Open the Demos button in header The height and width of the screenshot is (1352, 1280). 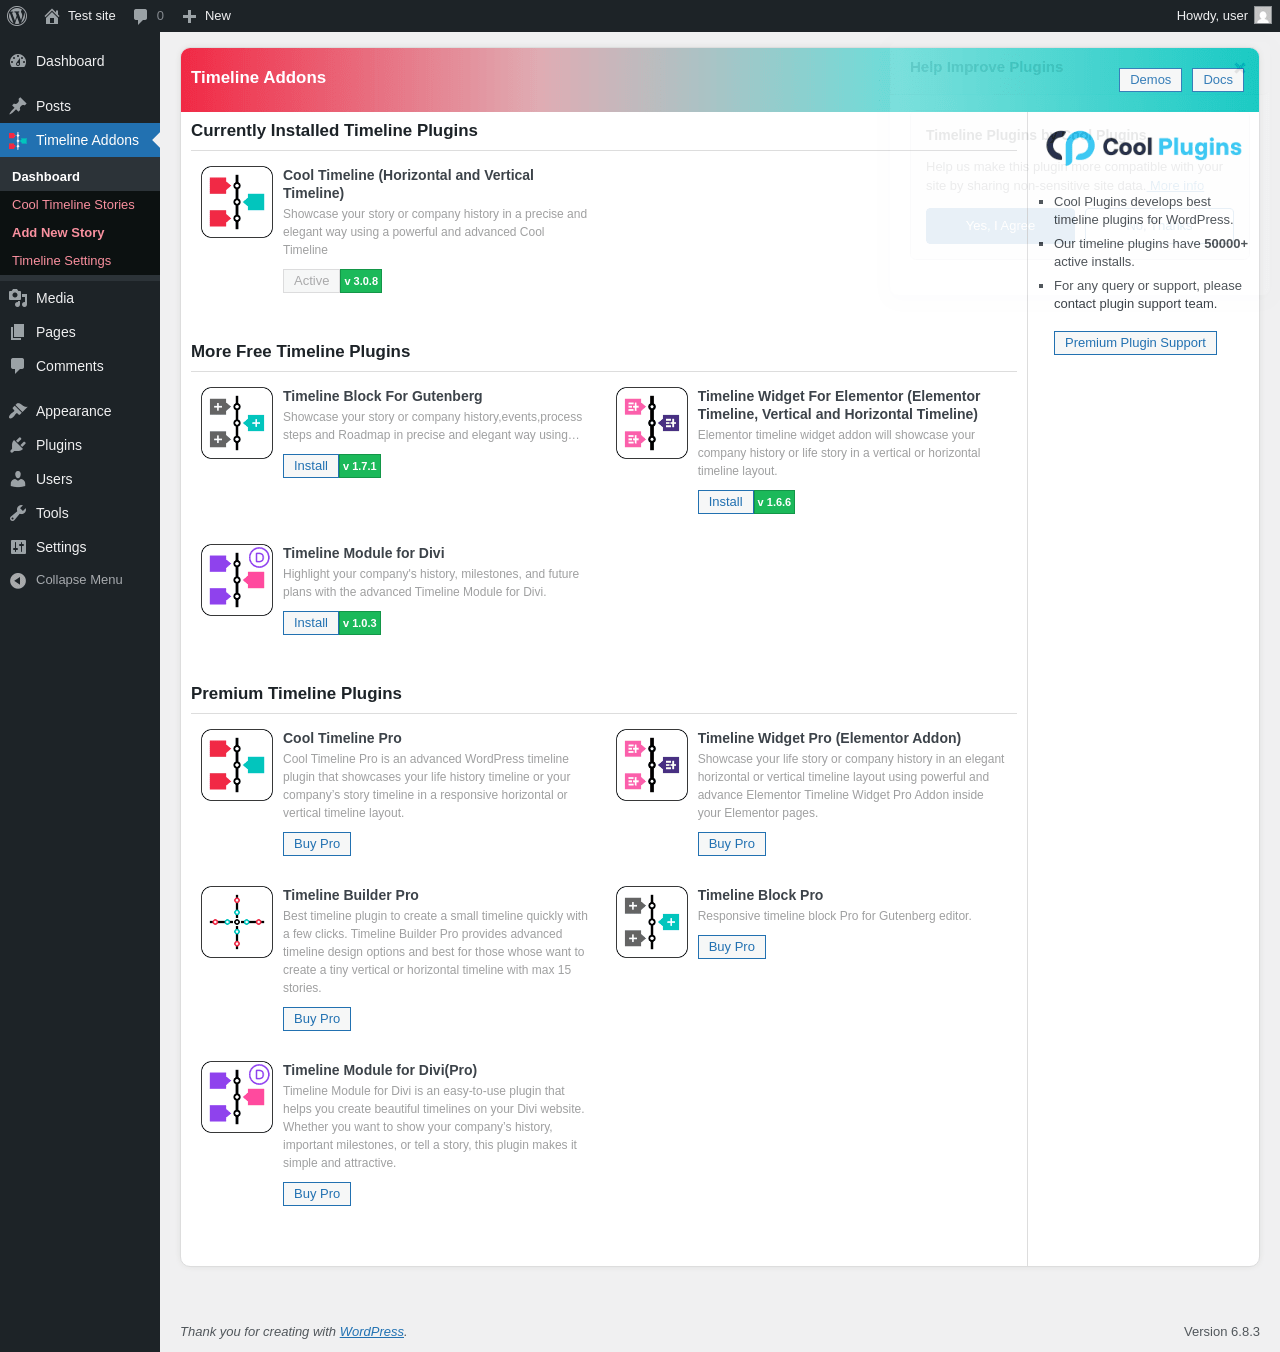tap(1150, 80)
